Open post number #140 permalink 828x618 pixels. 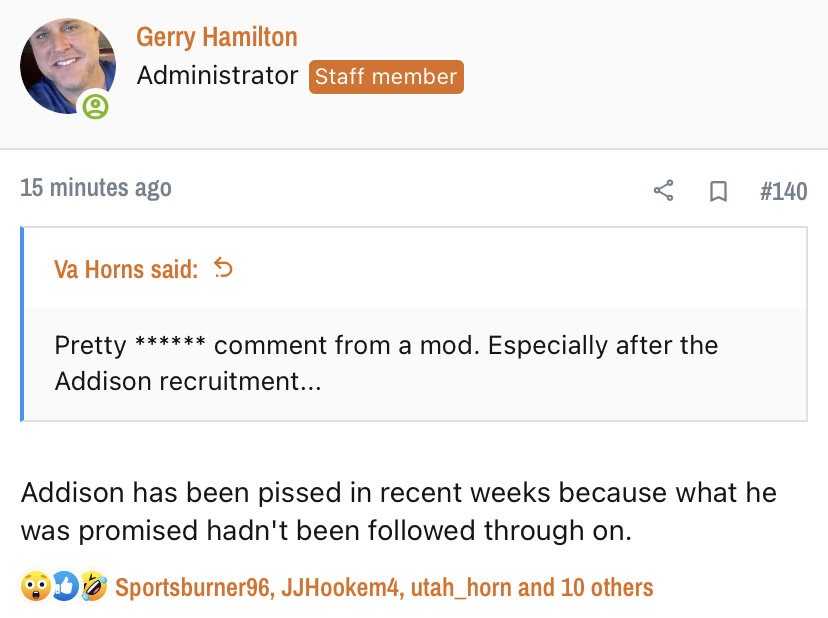tap(783, 190)
